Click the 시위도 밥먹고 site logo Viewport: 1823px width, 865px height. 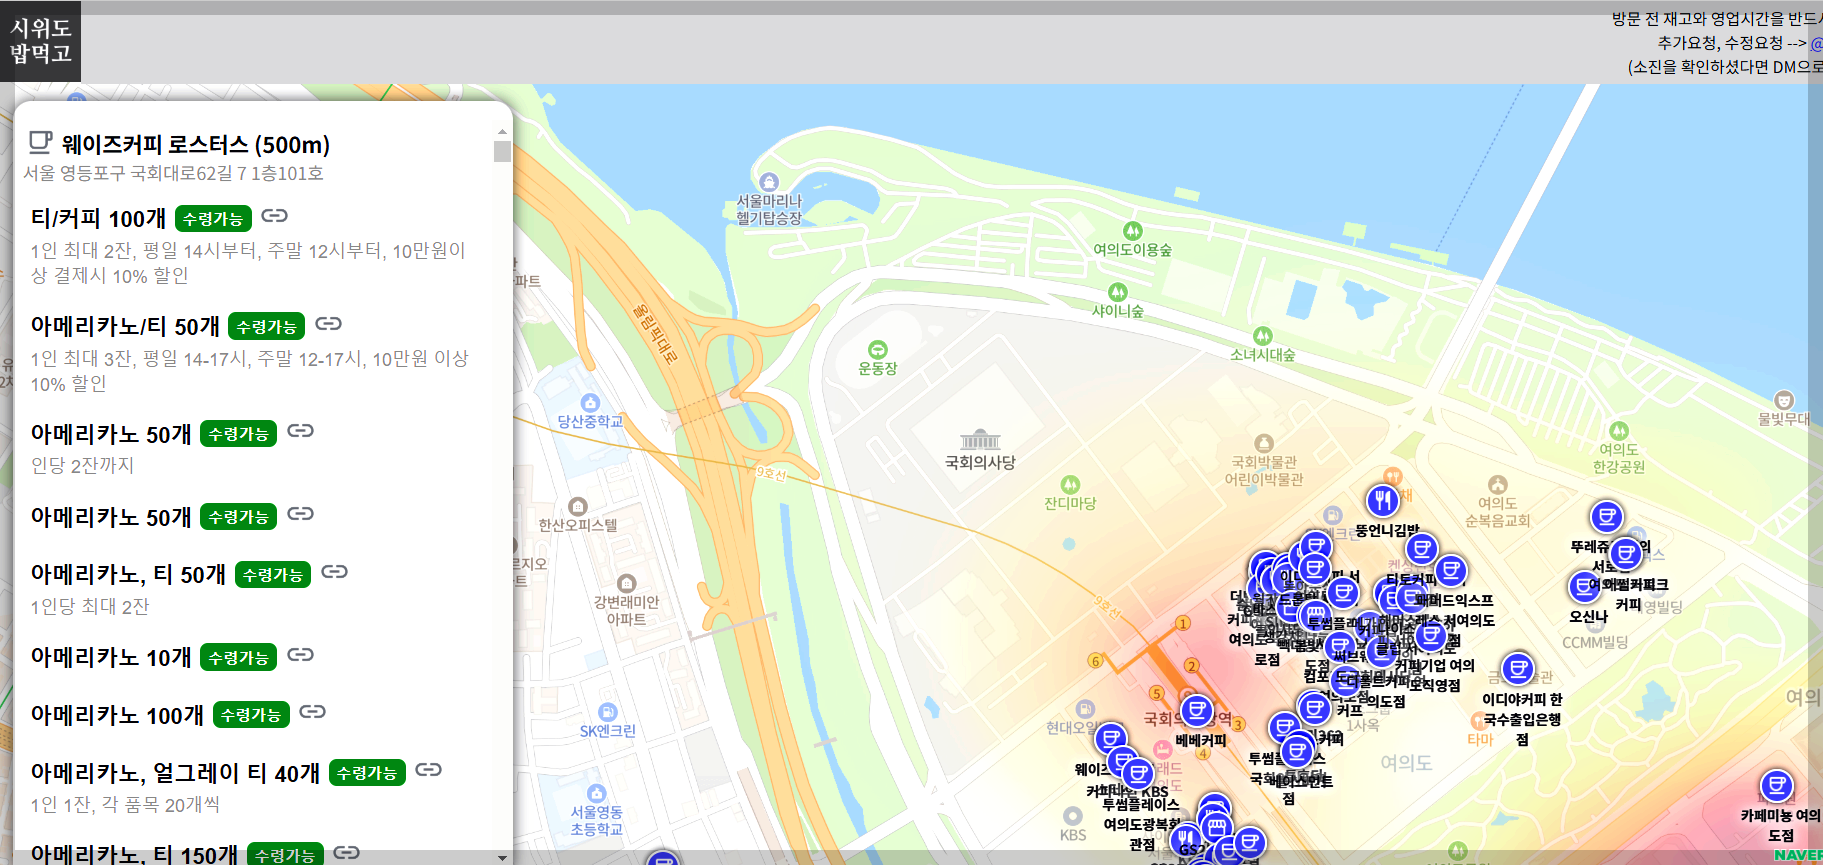(x=40, y=41)
